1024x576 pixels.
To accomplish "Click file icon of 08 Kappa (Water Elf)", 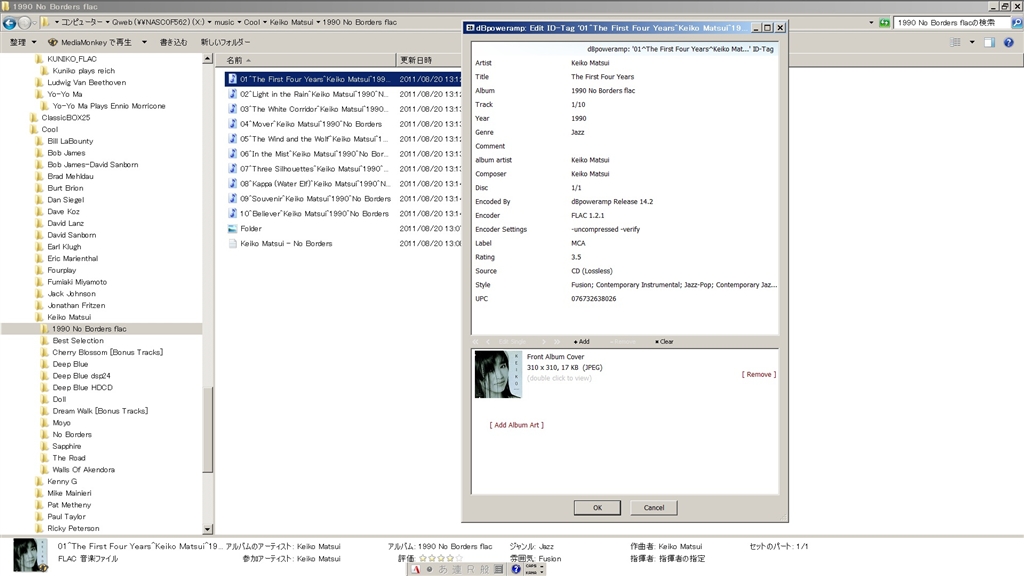I will (x=232, y=184).
